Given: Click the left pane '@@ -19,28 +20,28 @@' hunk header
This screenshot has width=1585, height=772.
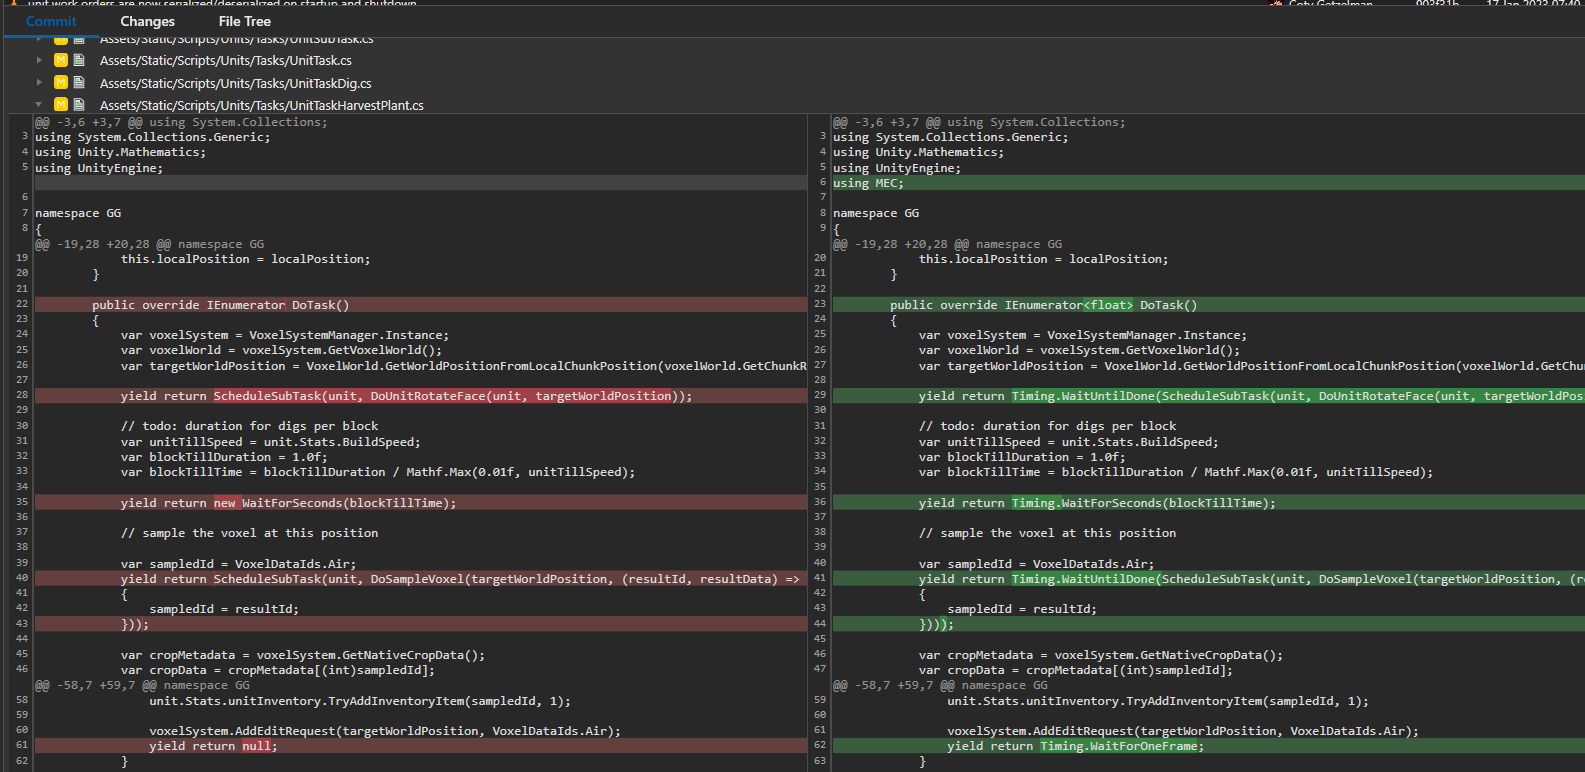Looking at the screenshot, I should point(150,244).
